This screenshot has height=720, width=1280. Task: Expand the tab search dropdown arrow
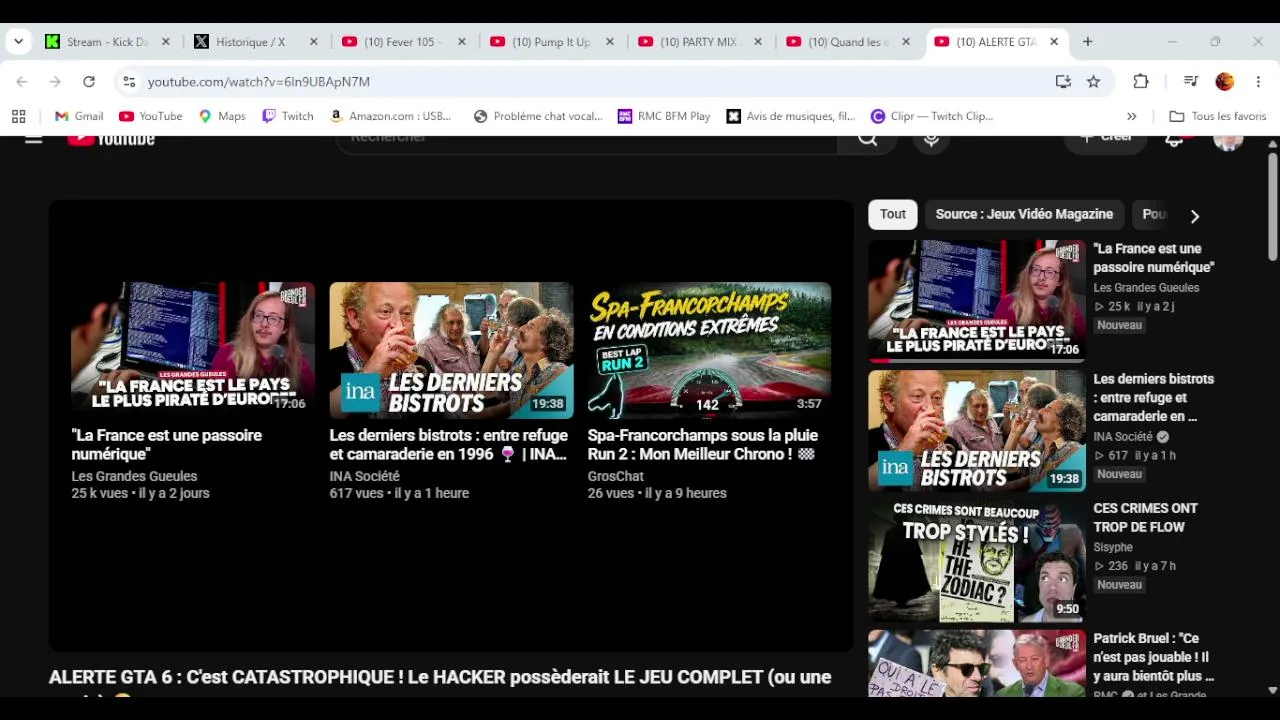point(18,42)
